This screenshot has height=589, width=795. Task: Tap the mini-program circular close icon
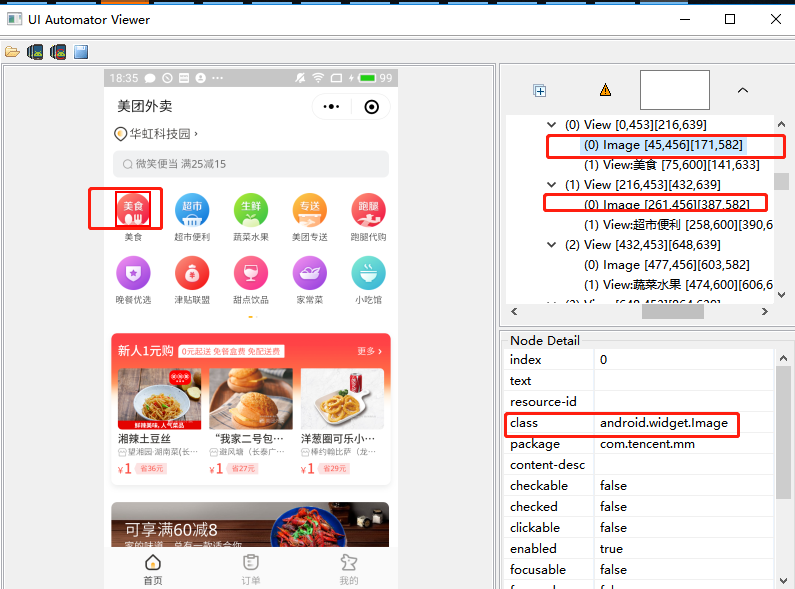[372, 107]
